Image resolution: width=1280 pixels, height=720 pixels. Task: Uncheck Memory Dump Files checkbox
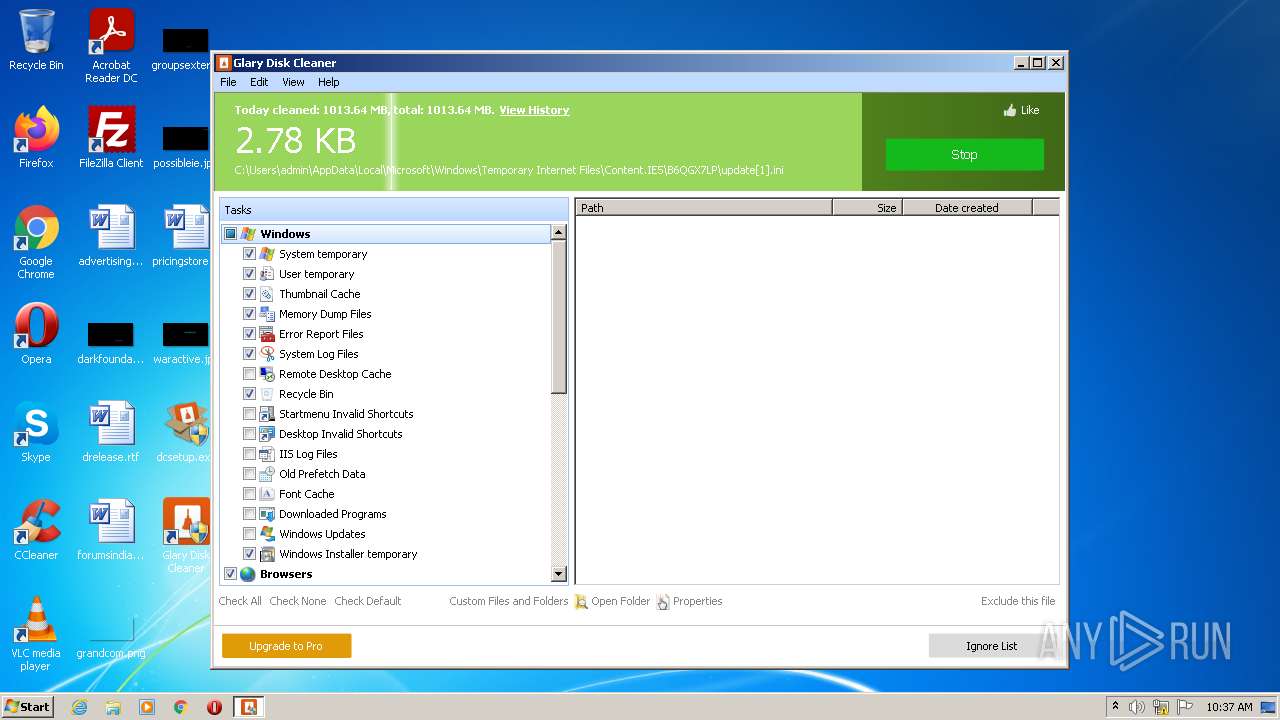249,314
